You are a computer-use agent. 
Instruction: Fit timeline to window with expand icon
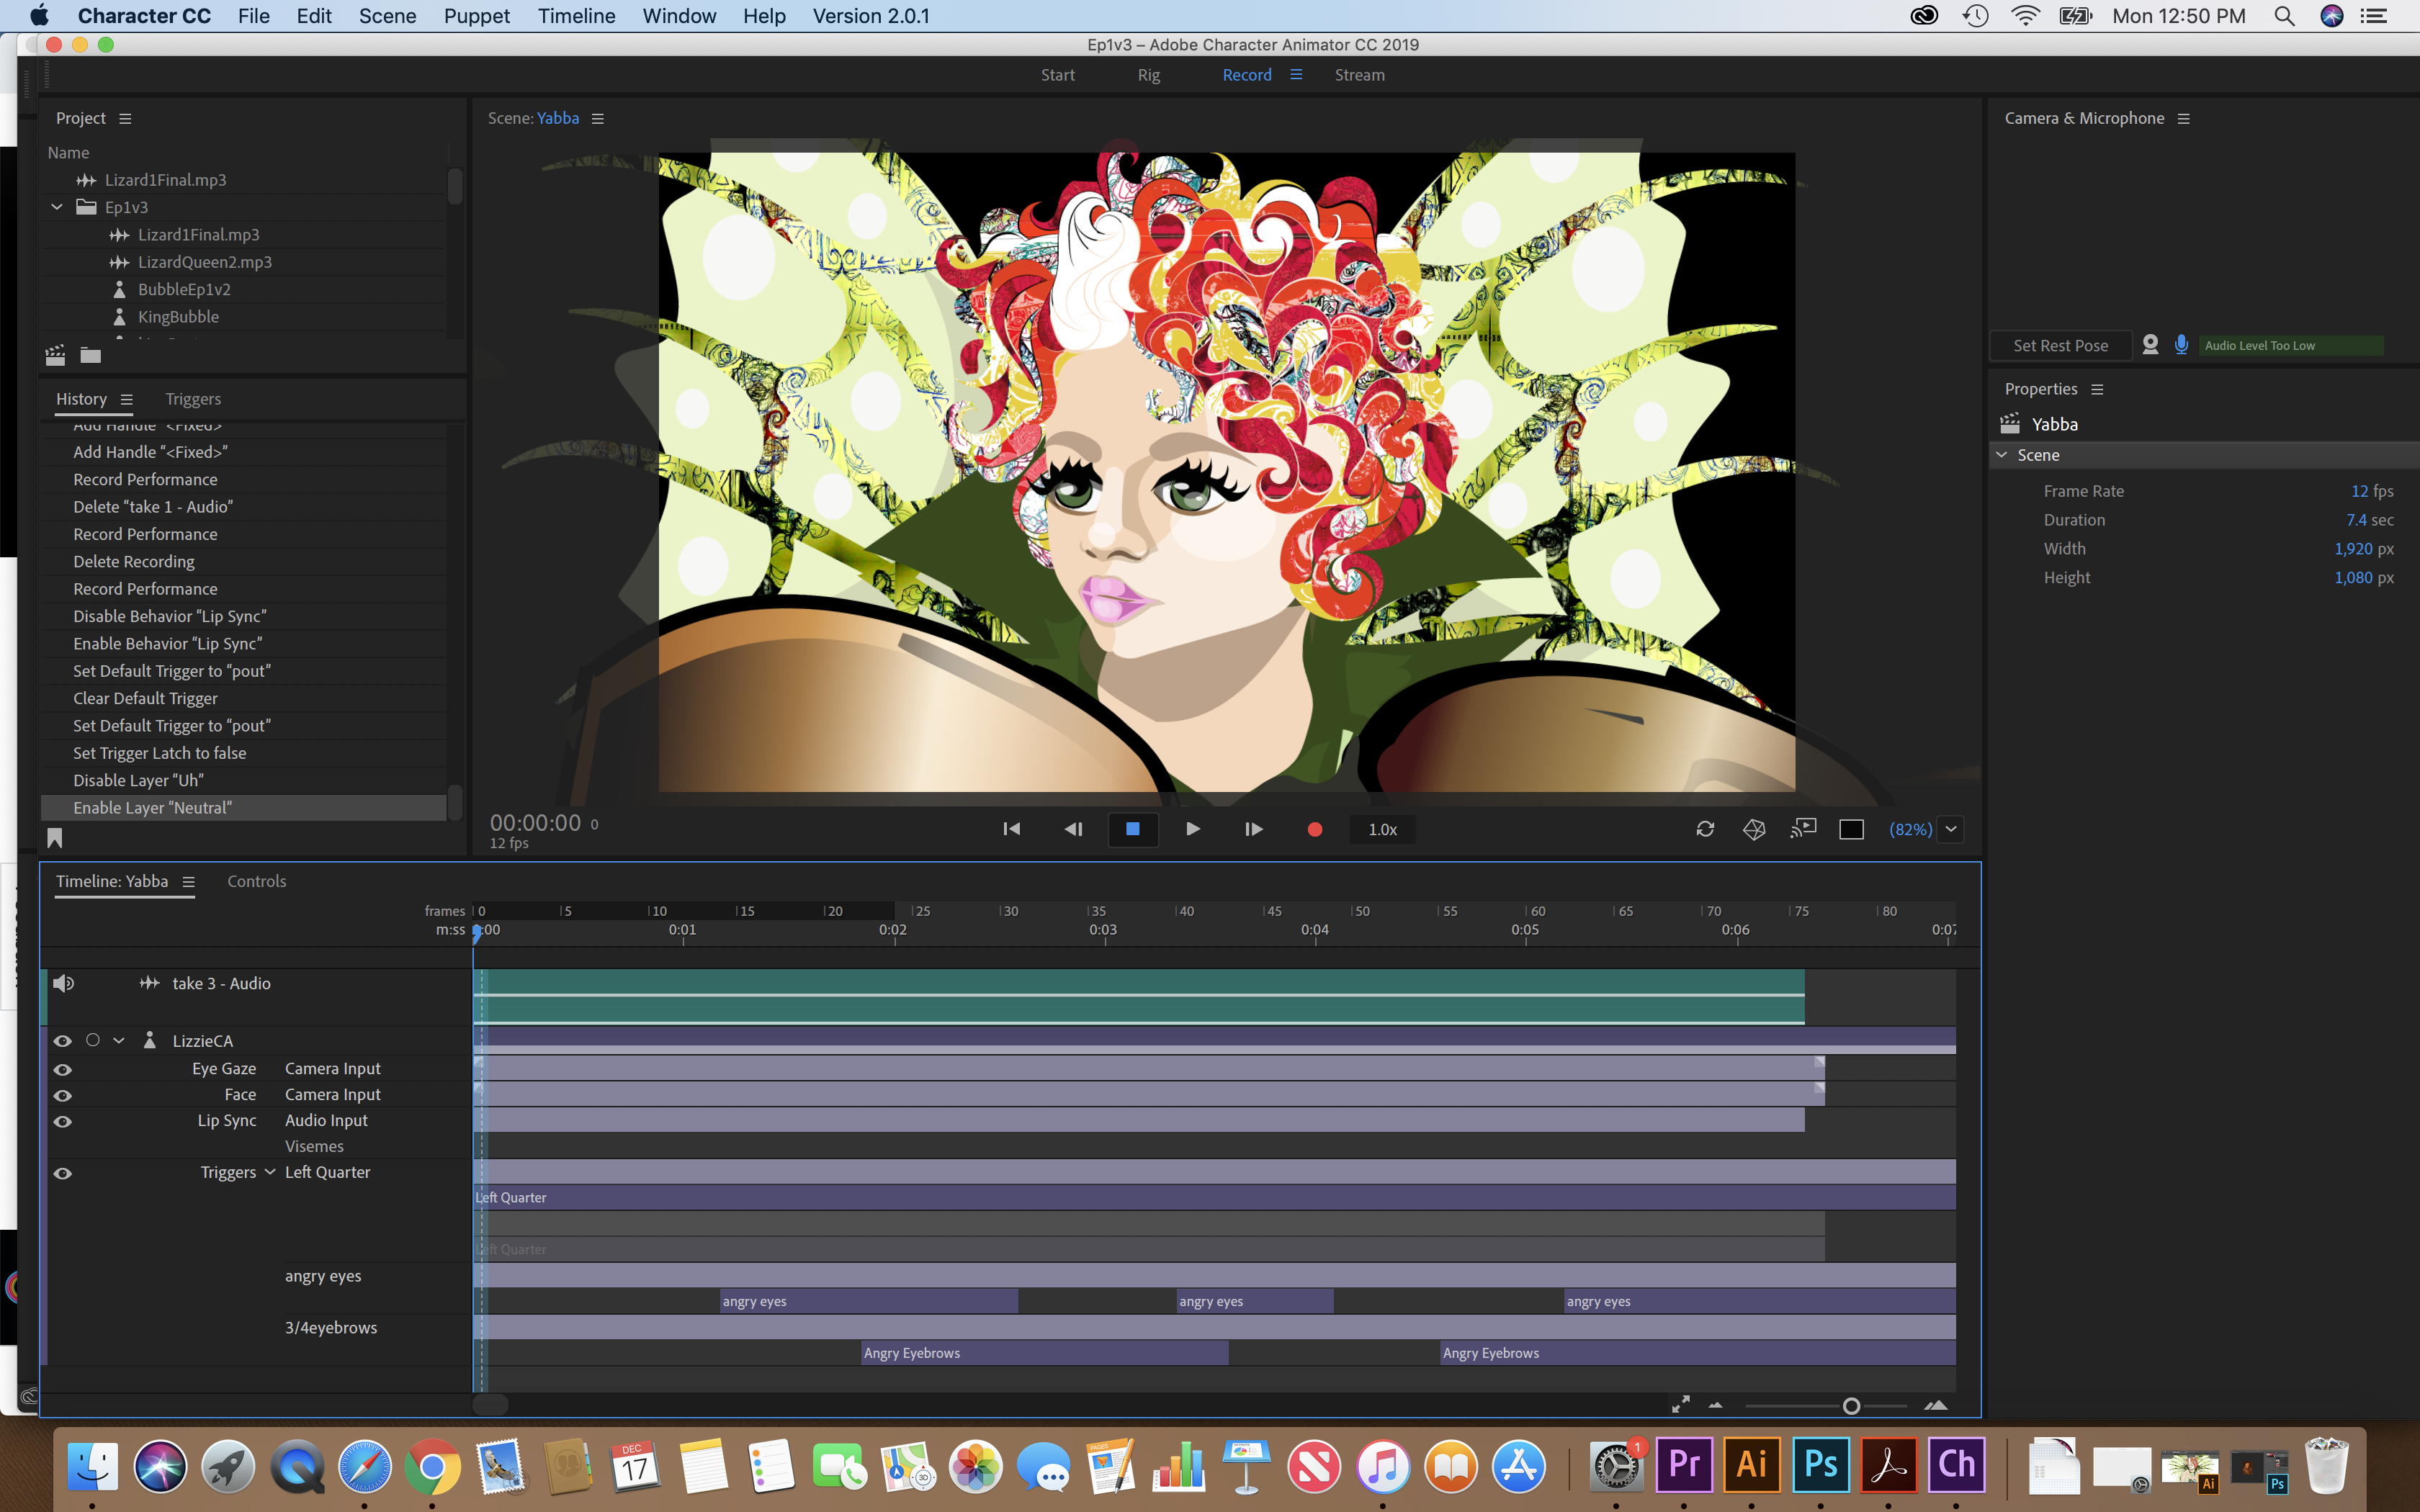point(1680,1404)
